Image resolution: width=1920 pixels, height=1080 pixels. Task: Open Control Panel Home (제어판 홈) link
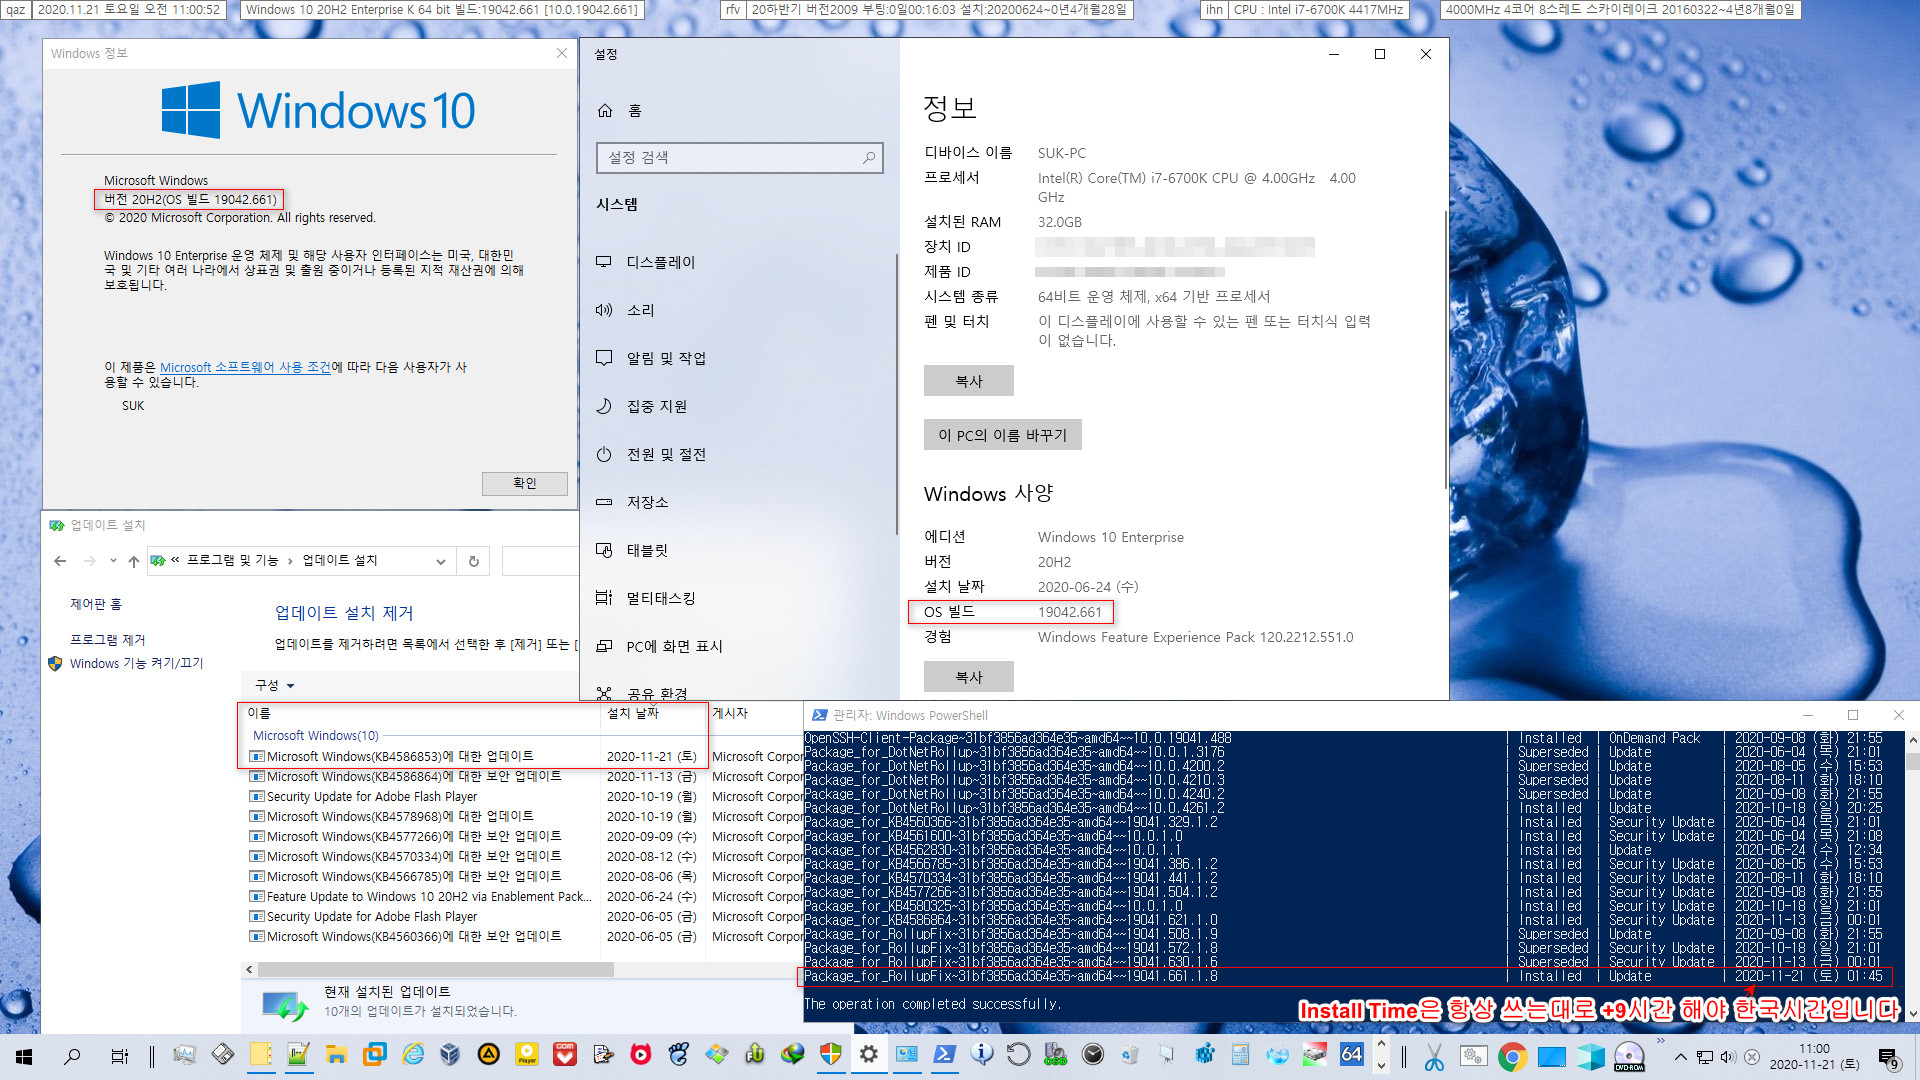click(95, 604)
